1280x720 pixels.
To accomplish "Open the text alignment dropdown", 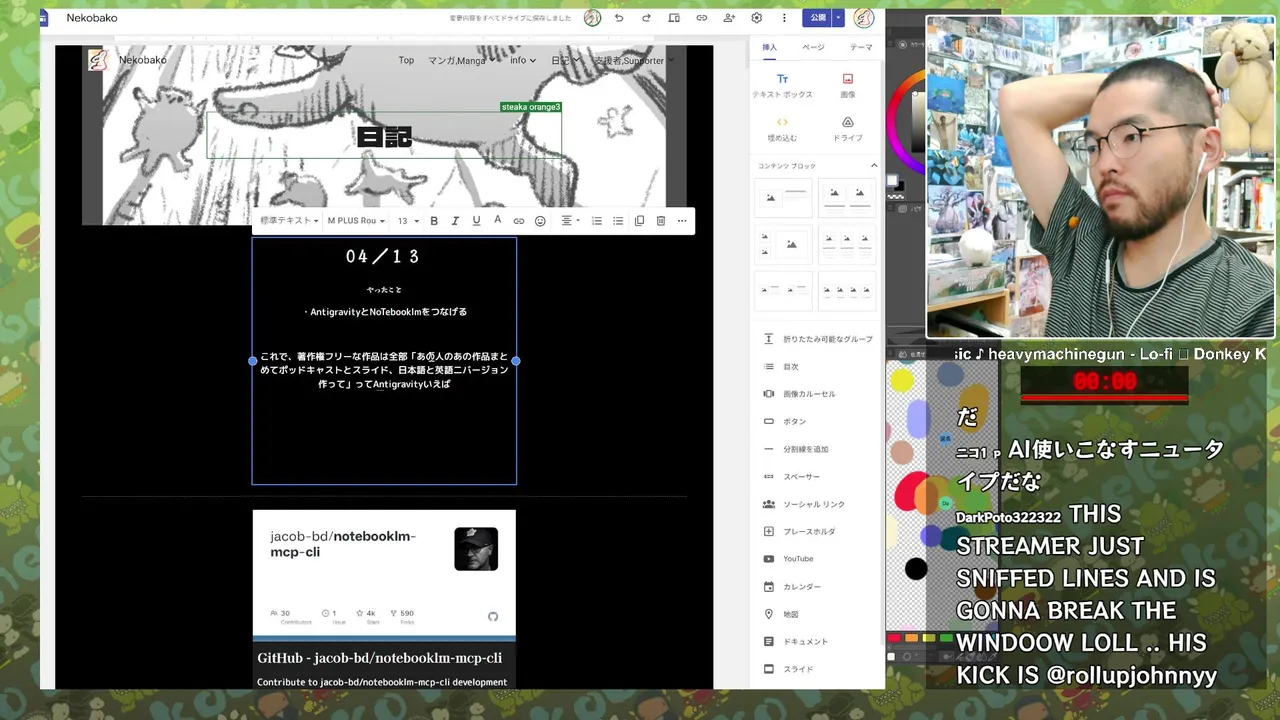I will (x=570, y=221).
